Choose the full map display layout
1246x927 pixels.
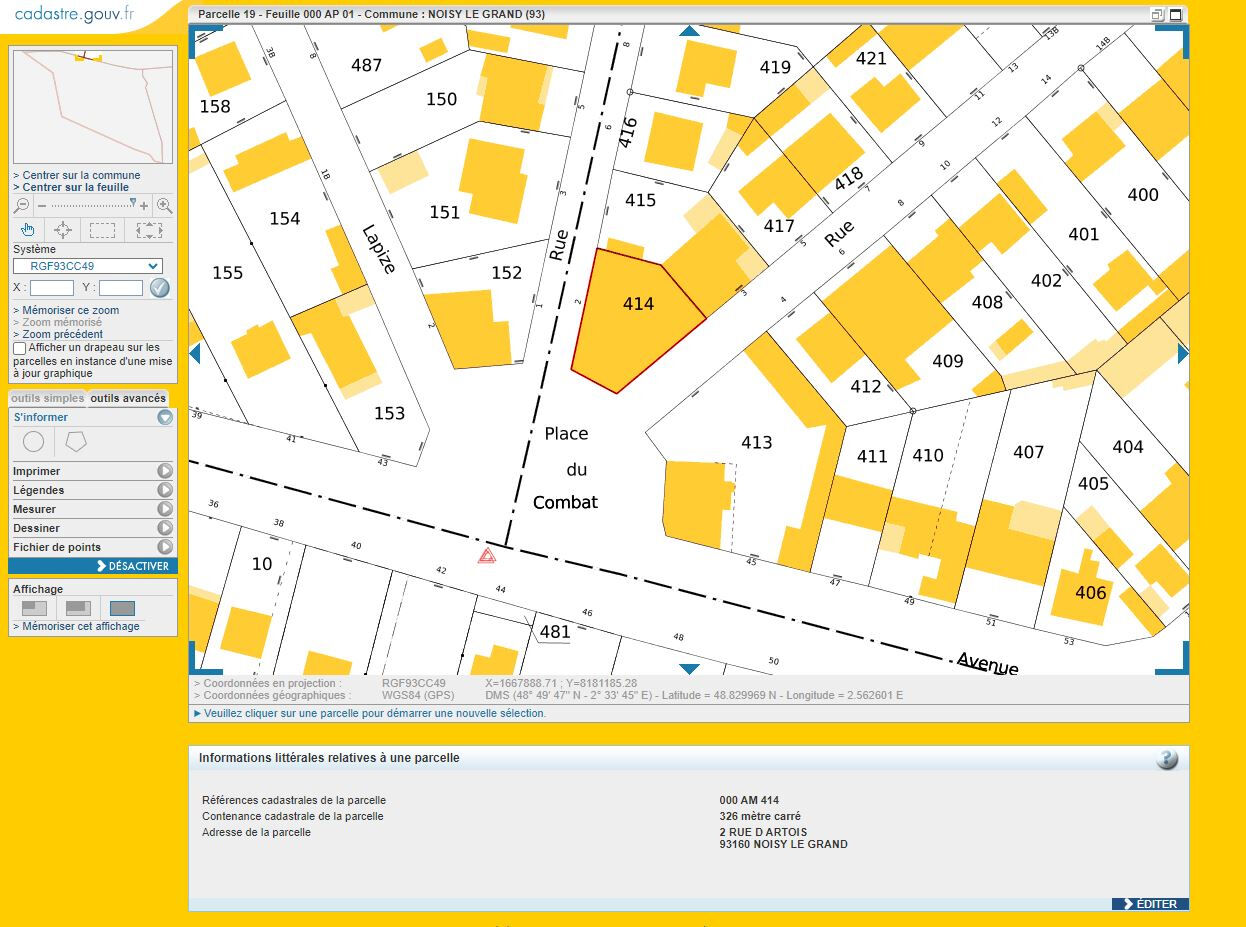coord(122,608)
